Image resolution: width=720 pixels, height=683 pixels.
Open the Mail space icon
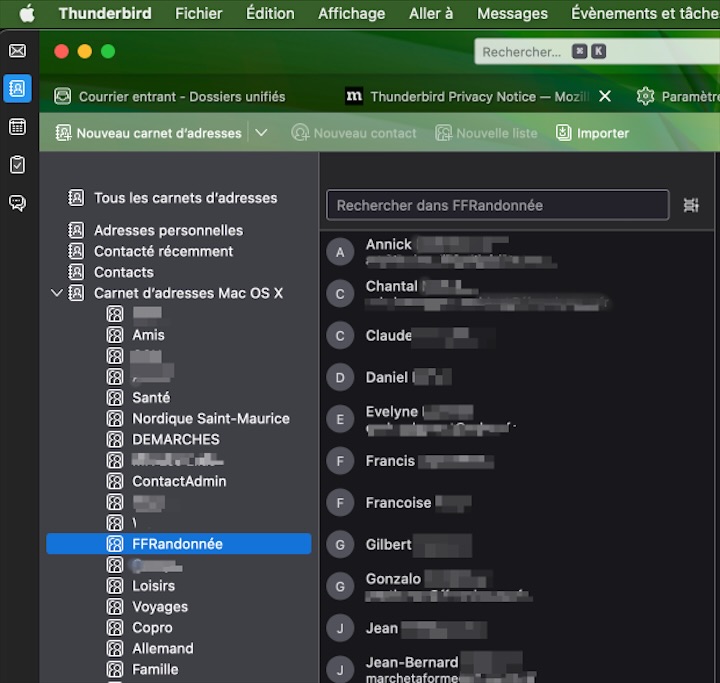17,51
